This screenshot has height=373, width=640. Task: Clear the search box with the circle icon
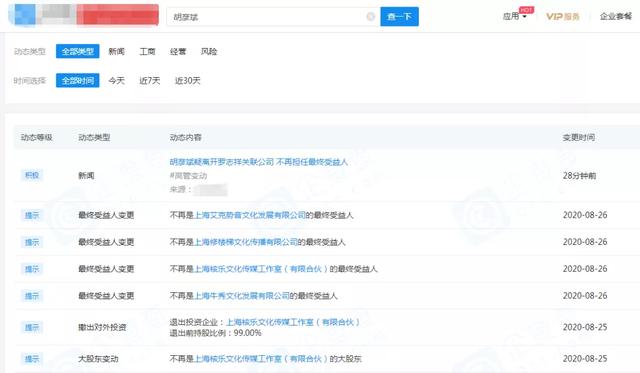click(x=370, y=17)
